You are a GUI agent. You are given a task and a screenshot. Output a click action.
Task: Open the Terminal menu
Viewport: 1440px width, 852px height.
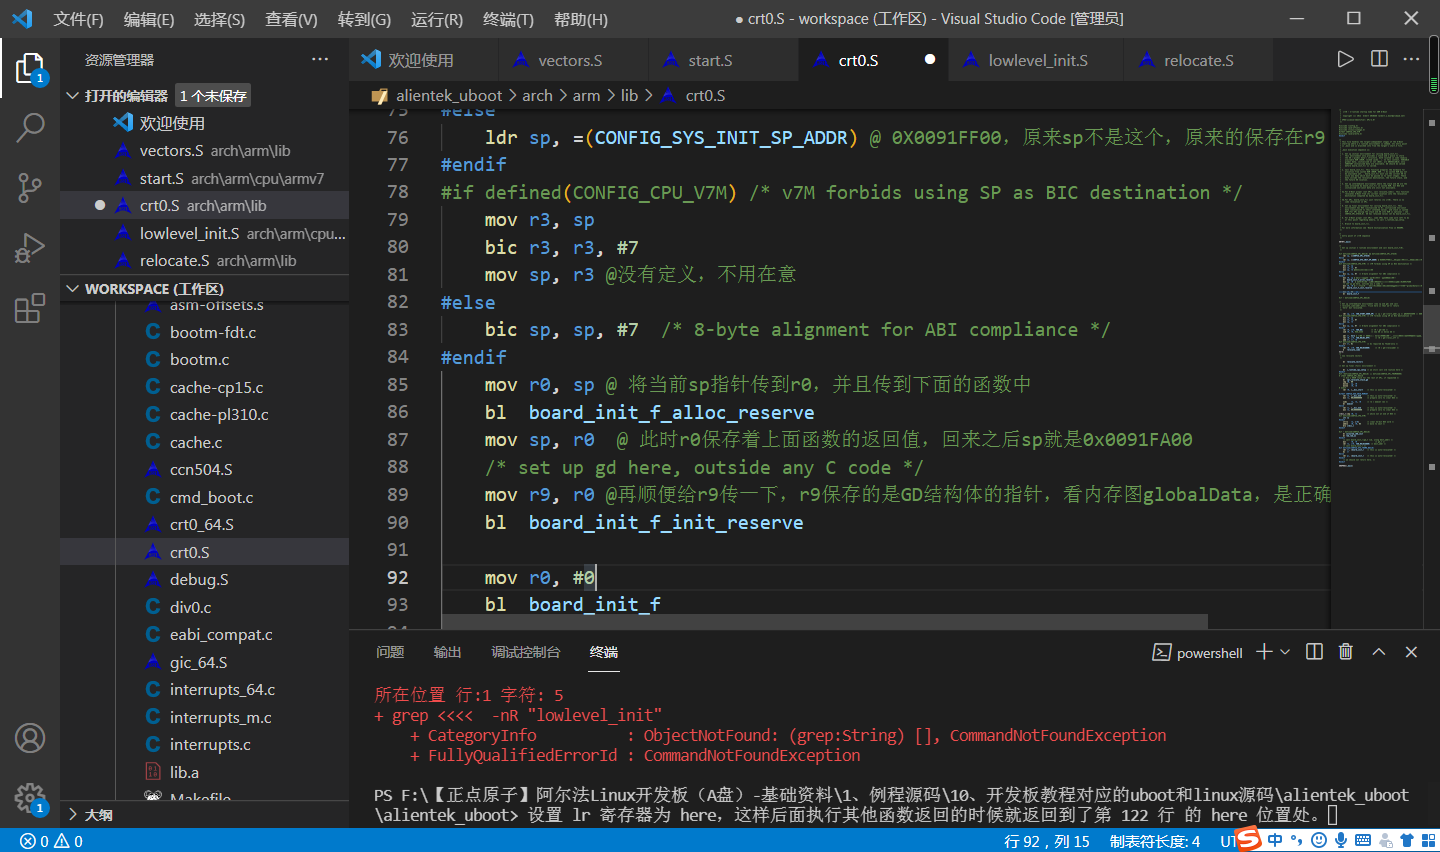[508, 19]
